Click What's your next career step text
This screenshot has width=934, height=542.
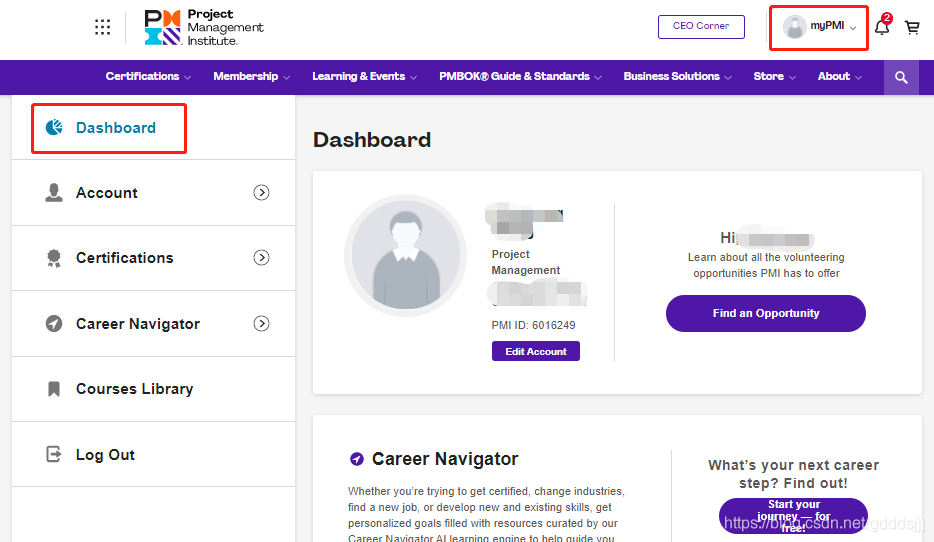tap(793, 474)
